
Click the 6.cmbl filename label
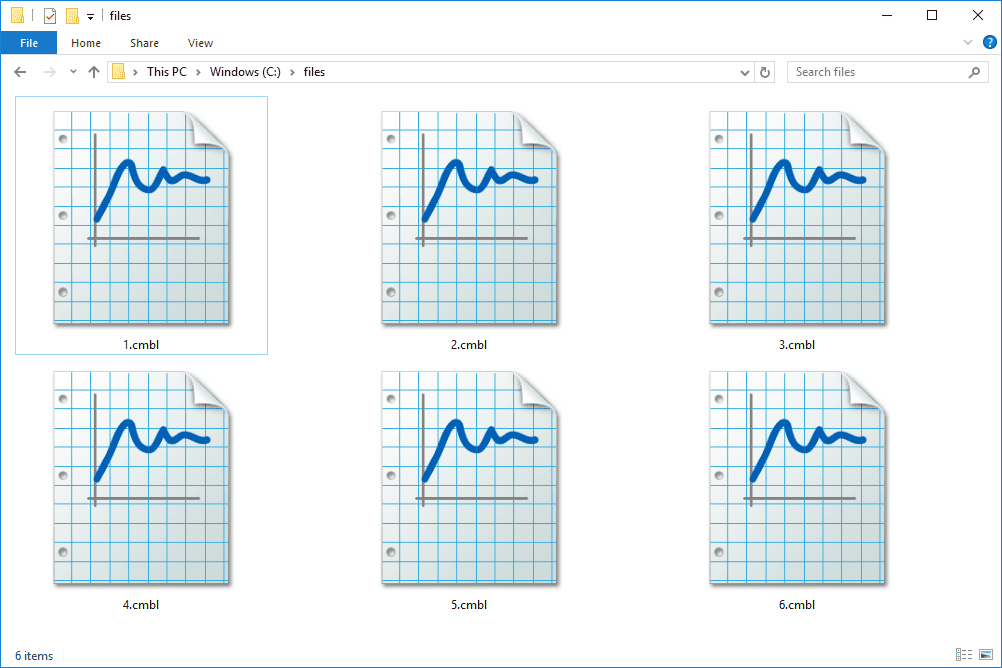pyautogui.click(x=797, y=605)
